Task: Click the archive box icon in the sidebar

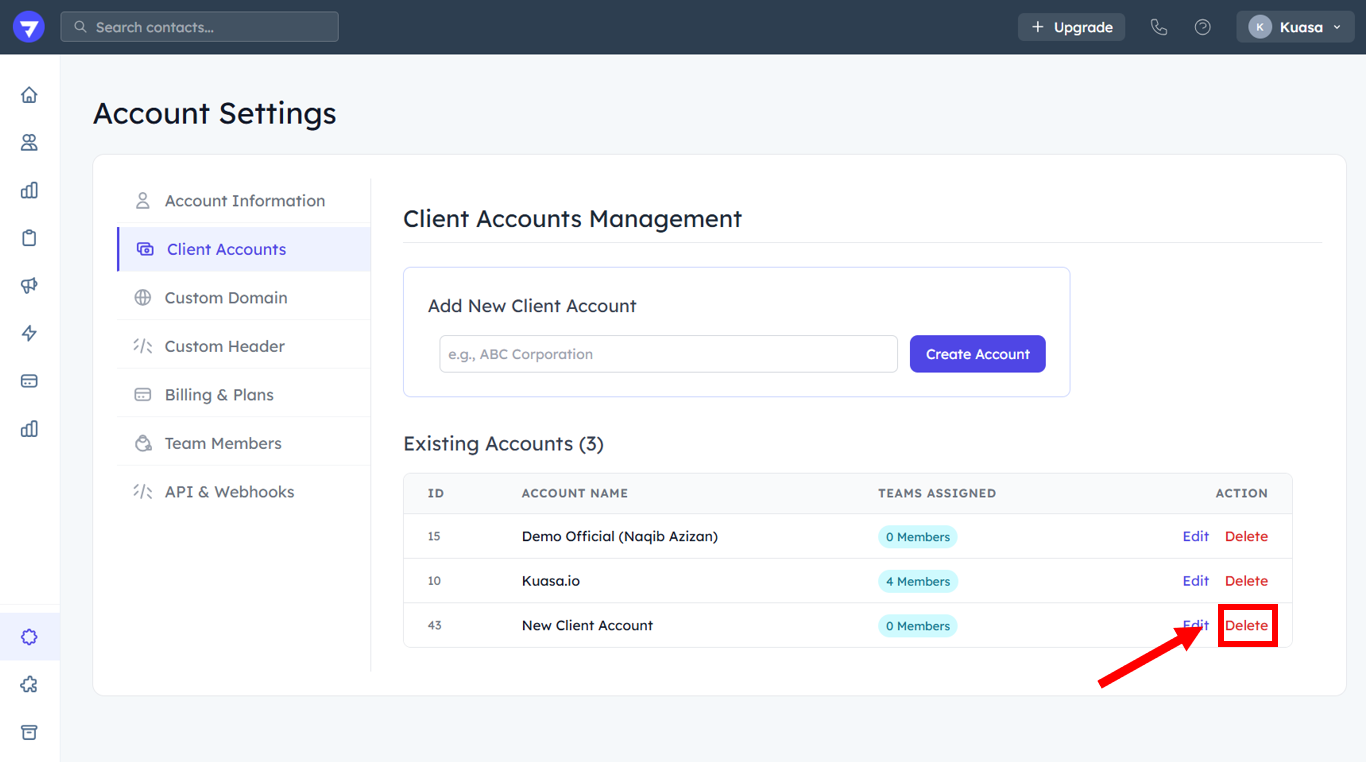Action: (x=29, y=733)
